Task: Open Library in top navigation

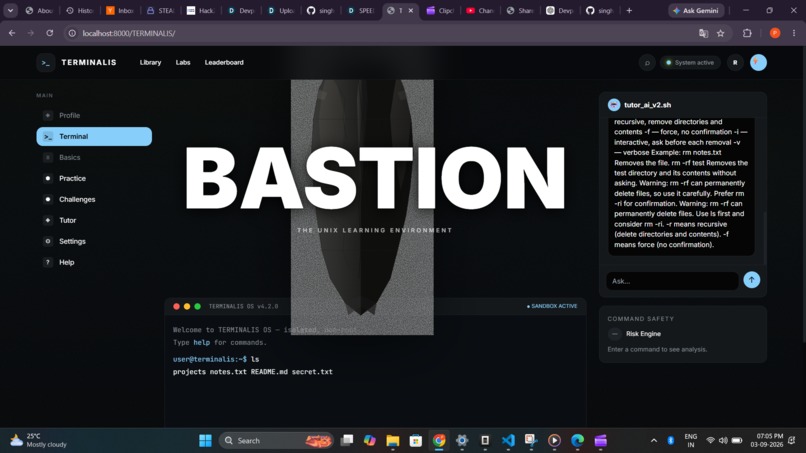Action: [x=151, y=63]
